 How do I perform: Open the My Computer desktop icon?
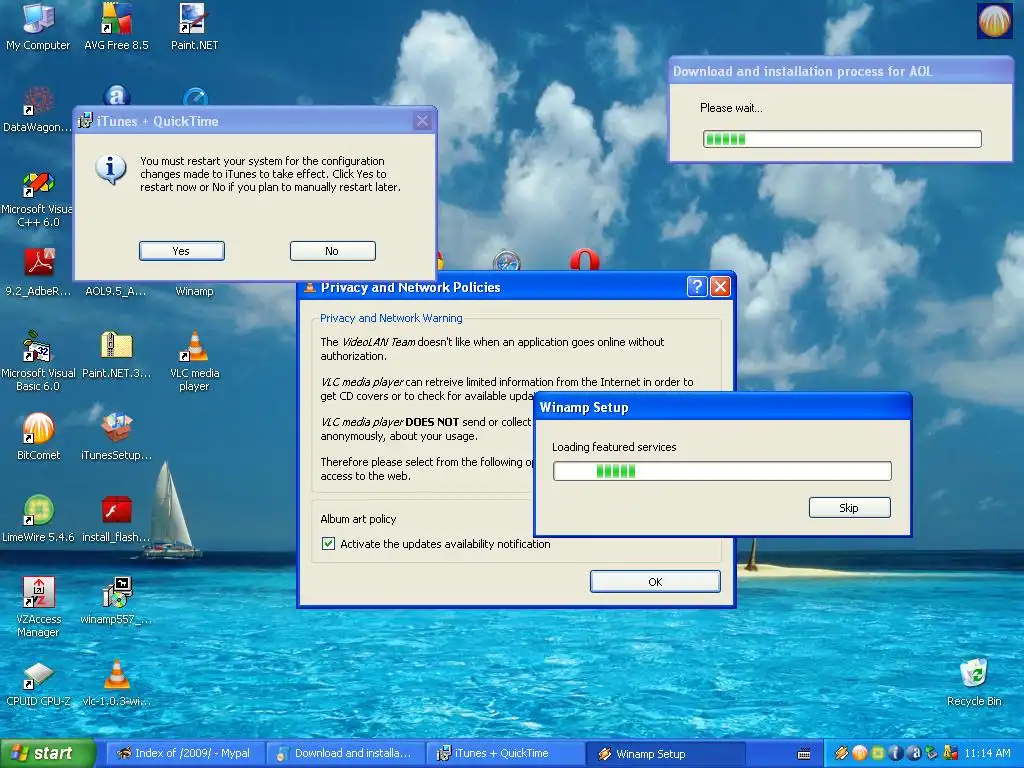38,26
